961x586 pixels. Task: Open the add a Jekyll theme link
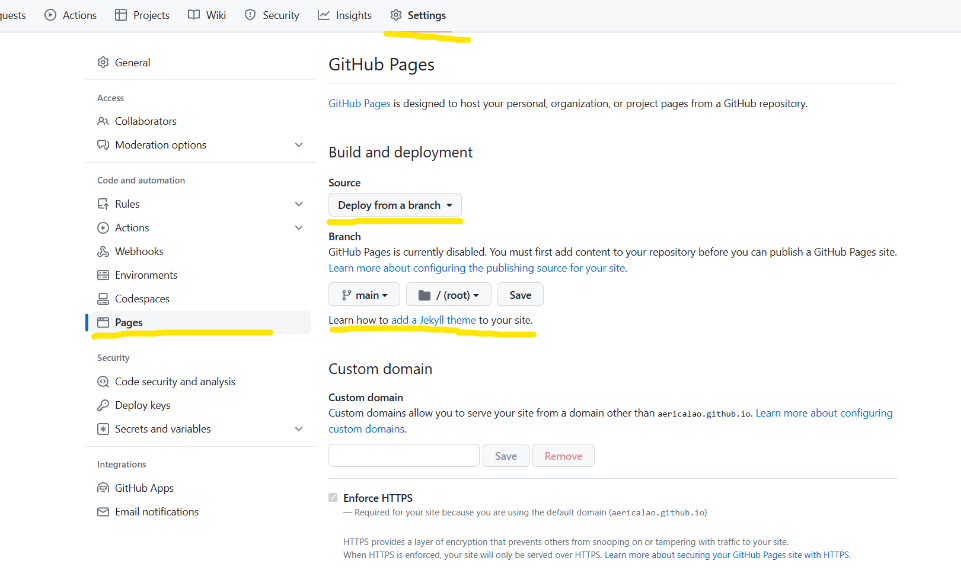tap(433, 320)
